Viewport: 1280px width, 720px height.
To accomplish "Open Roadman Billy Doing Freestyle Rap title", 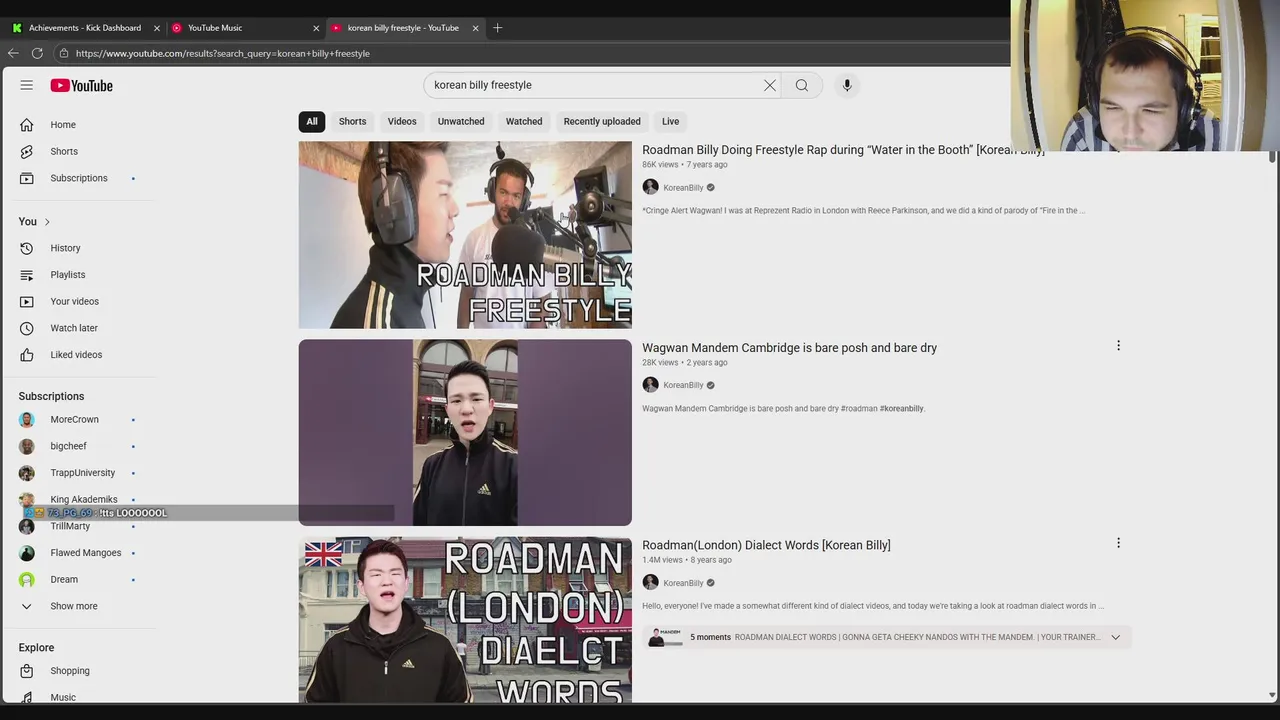I will tap(843, 150).
